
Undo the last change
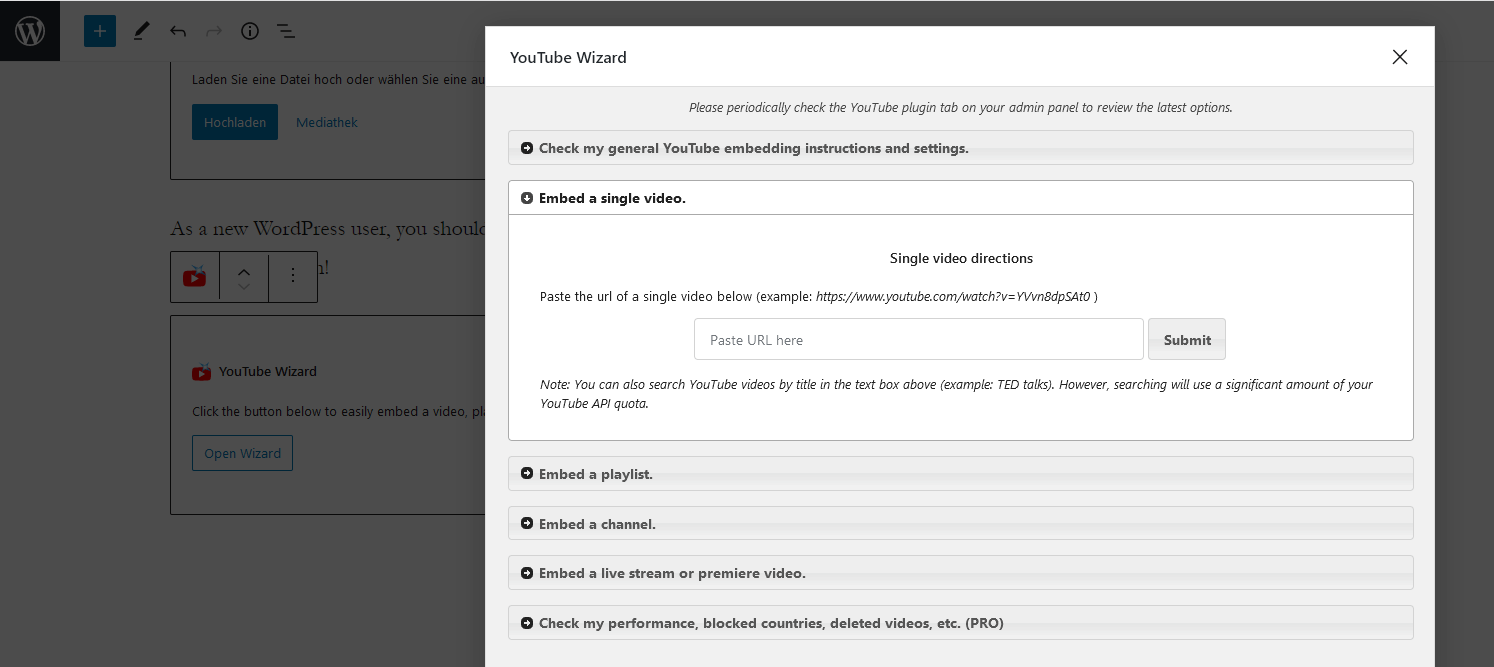pyautogui.click(x=178, y=31)
